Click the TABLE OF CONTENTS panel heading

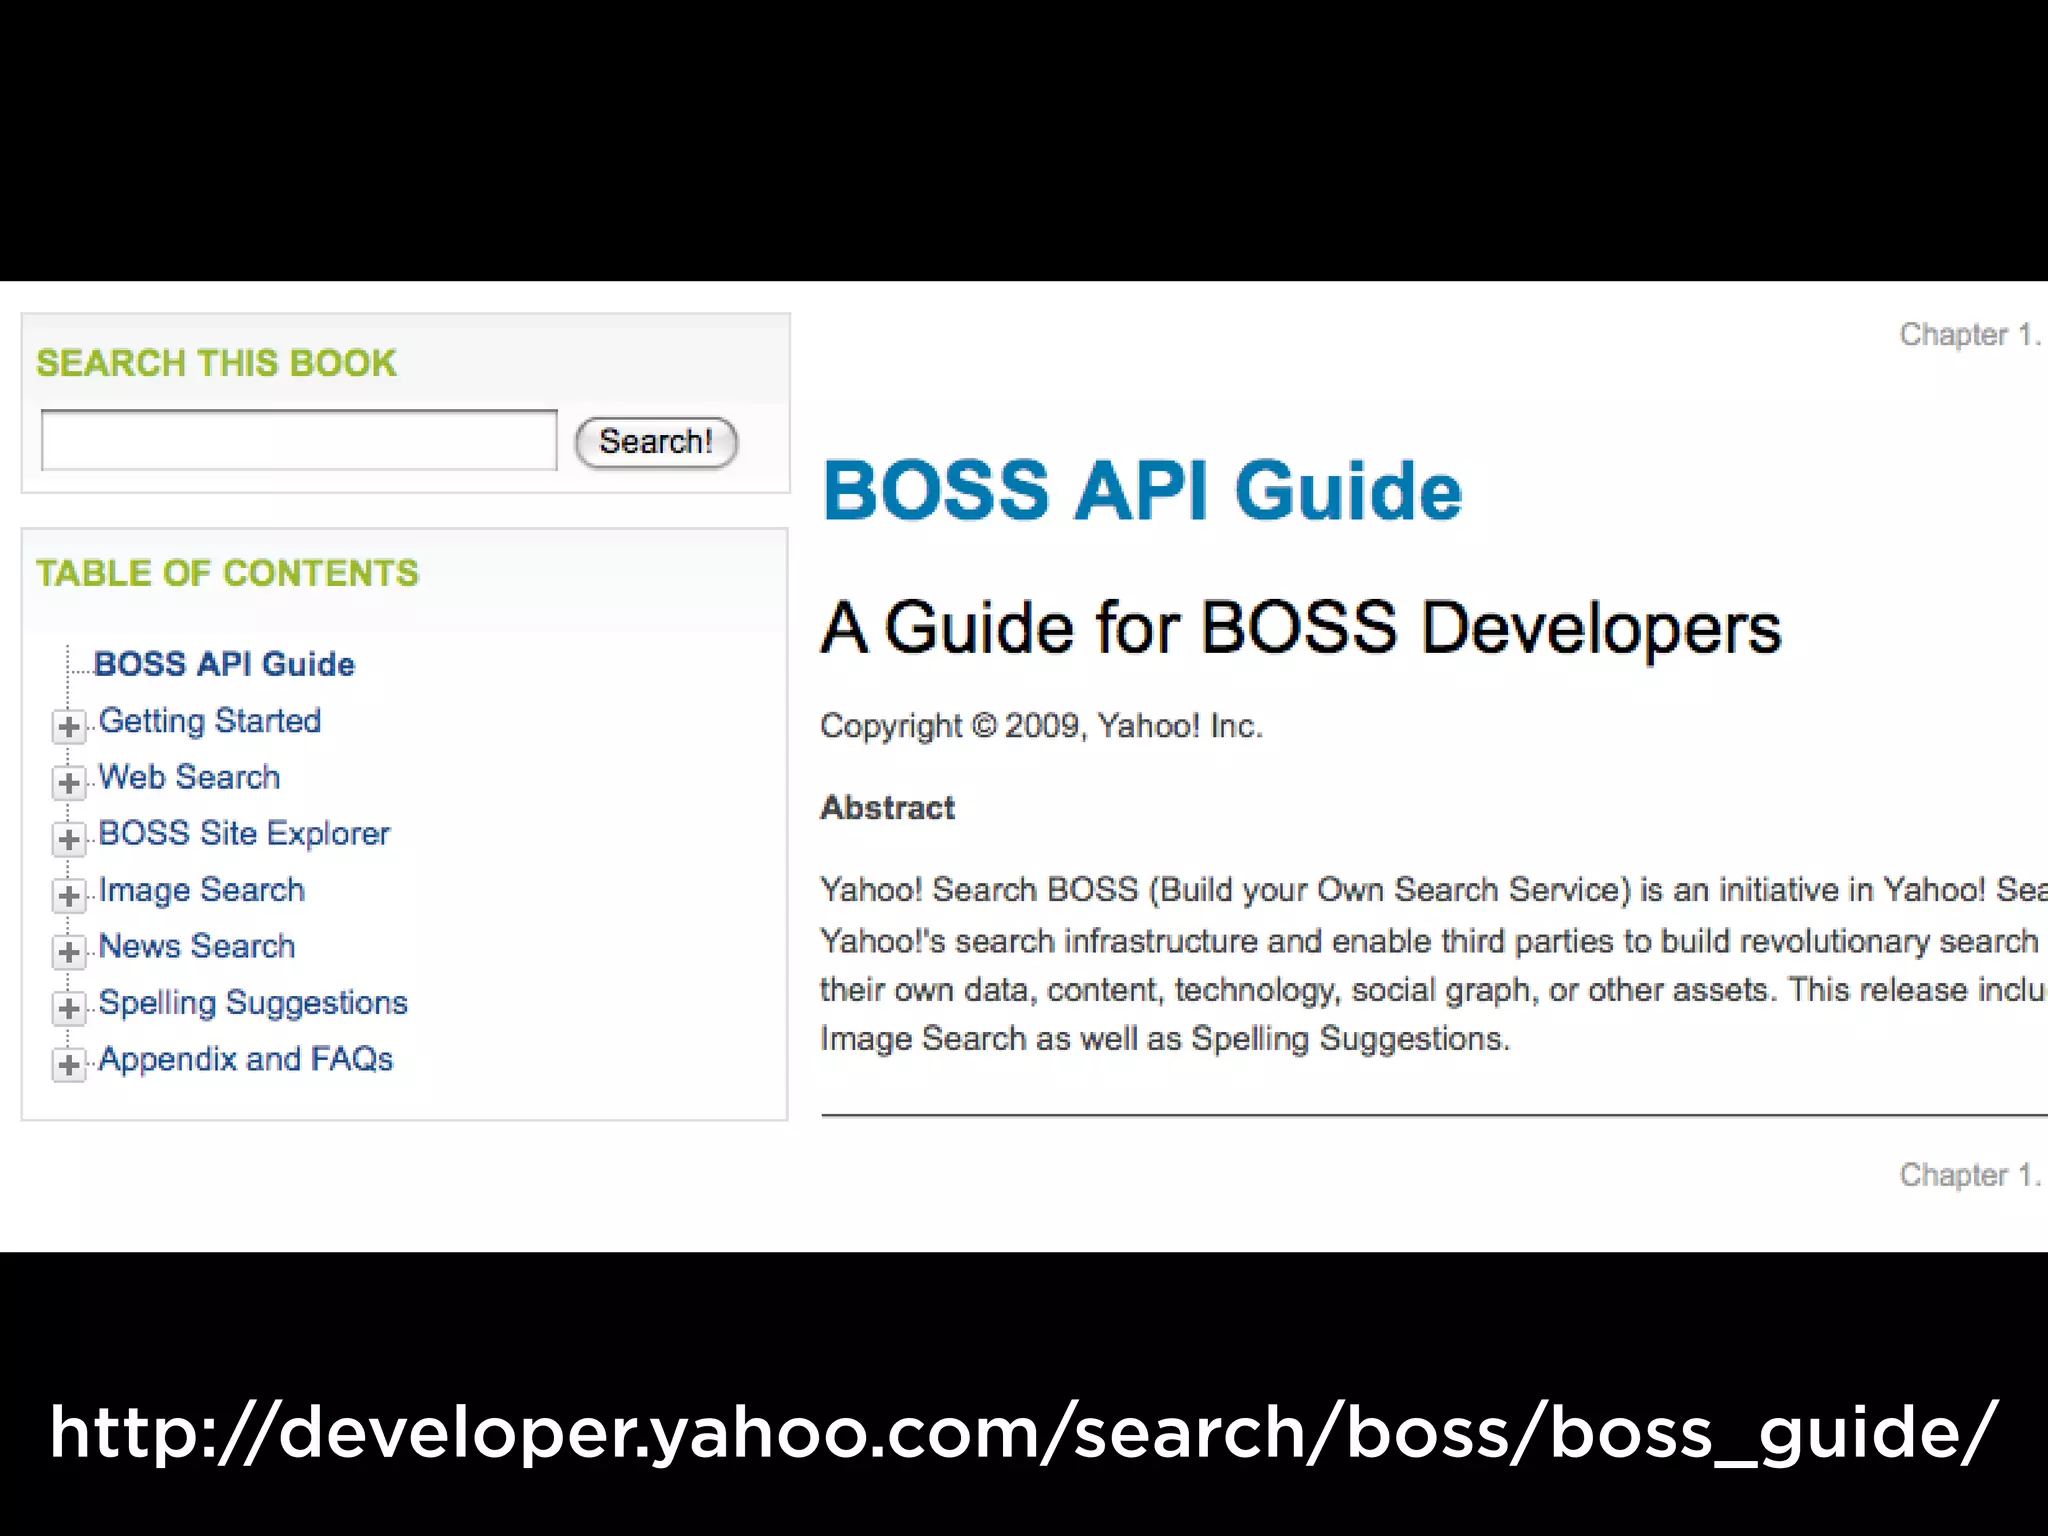227,573
